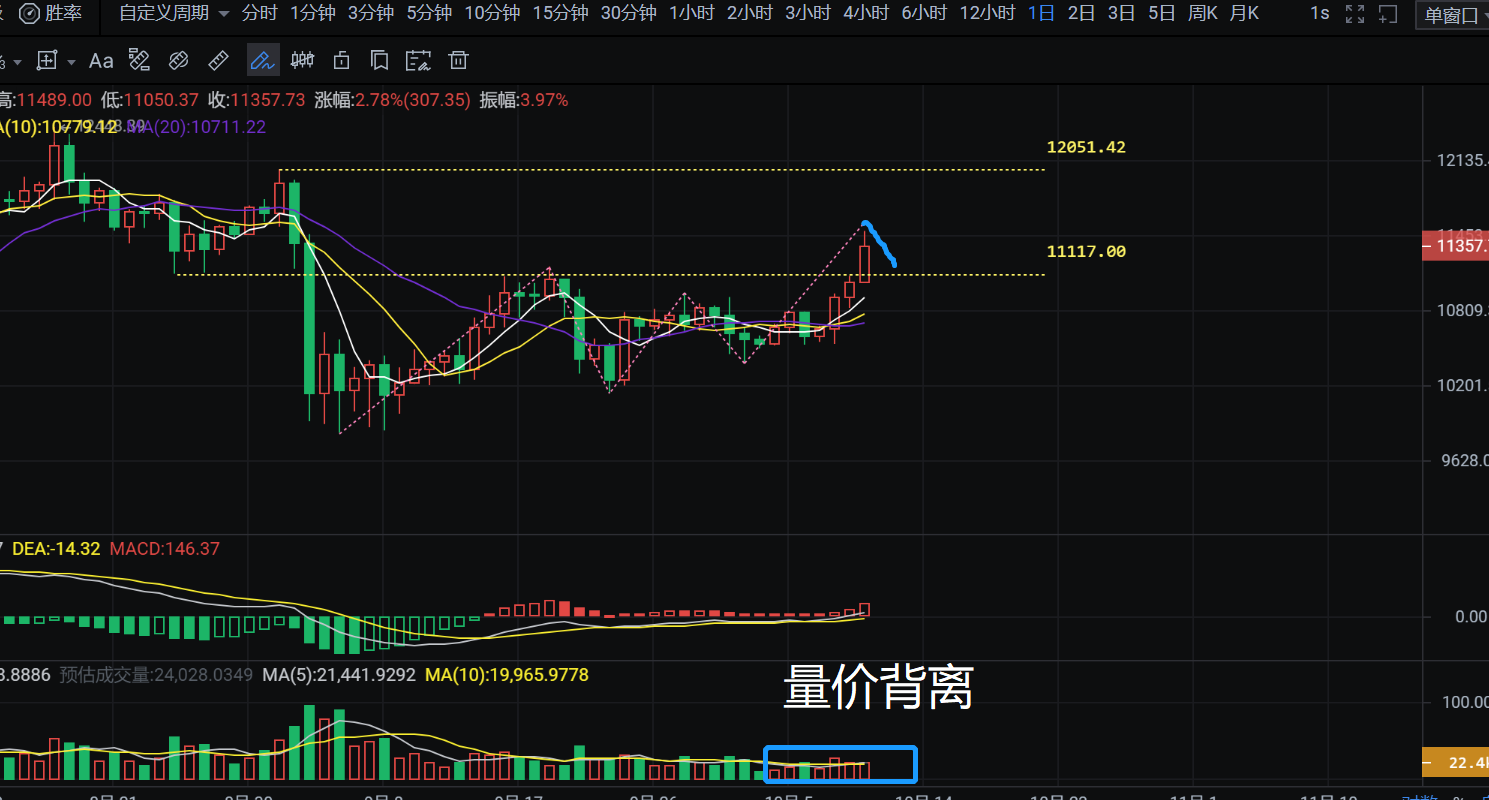Click the 量价背离 text annotation

click(x=878, y=688)
